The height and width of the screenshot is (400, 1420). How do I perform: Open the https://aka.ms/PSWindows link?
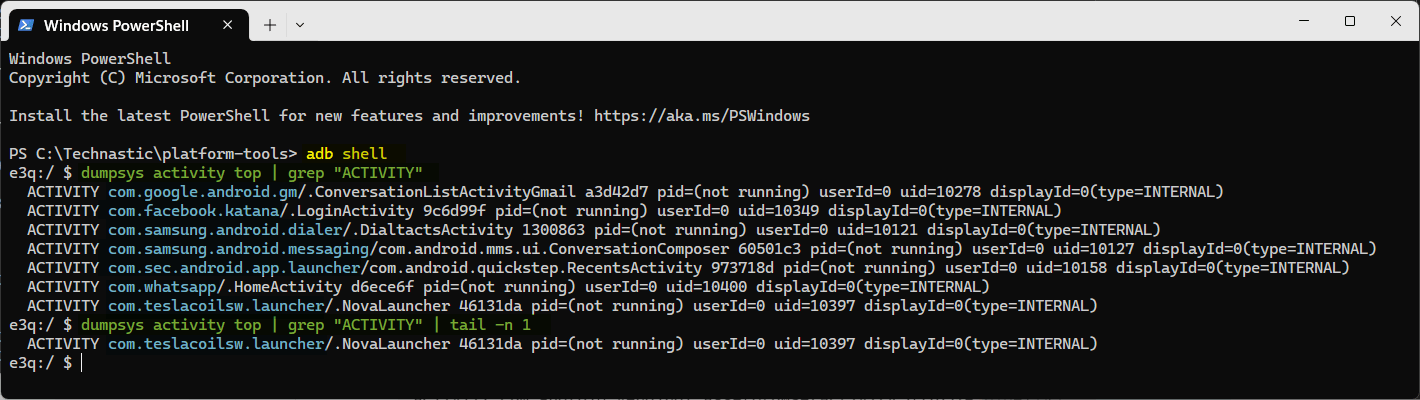click(x=701, y=116)
